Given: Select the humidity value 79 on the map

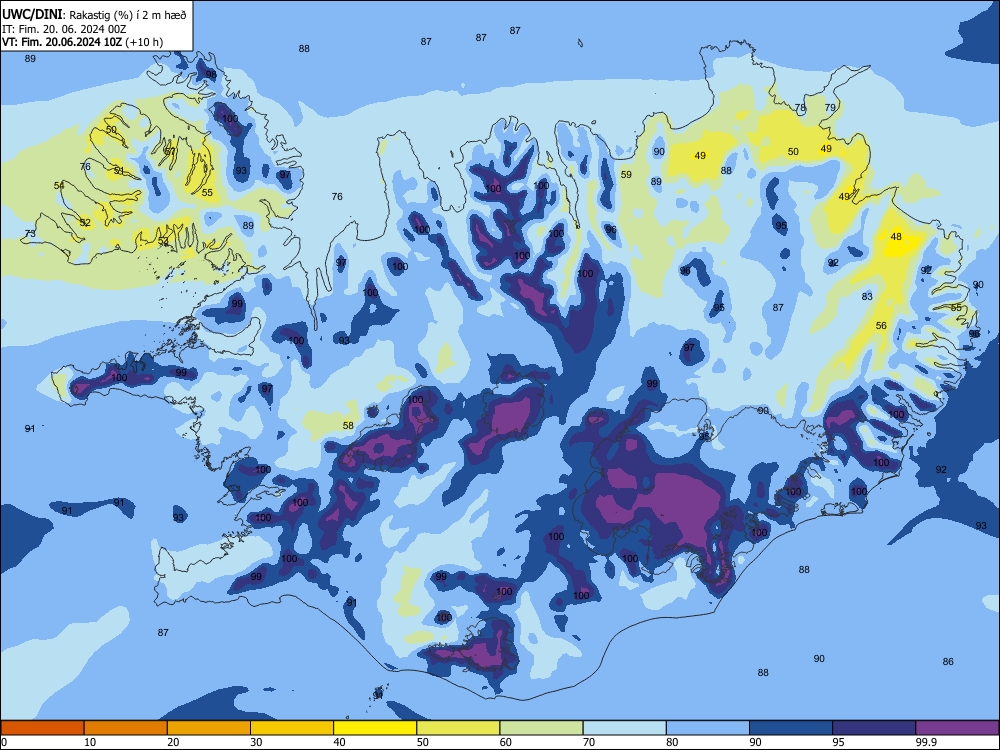Looking at the screenshot, I should click(830, 108).
